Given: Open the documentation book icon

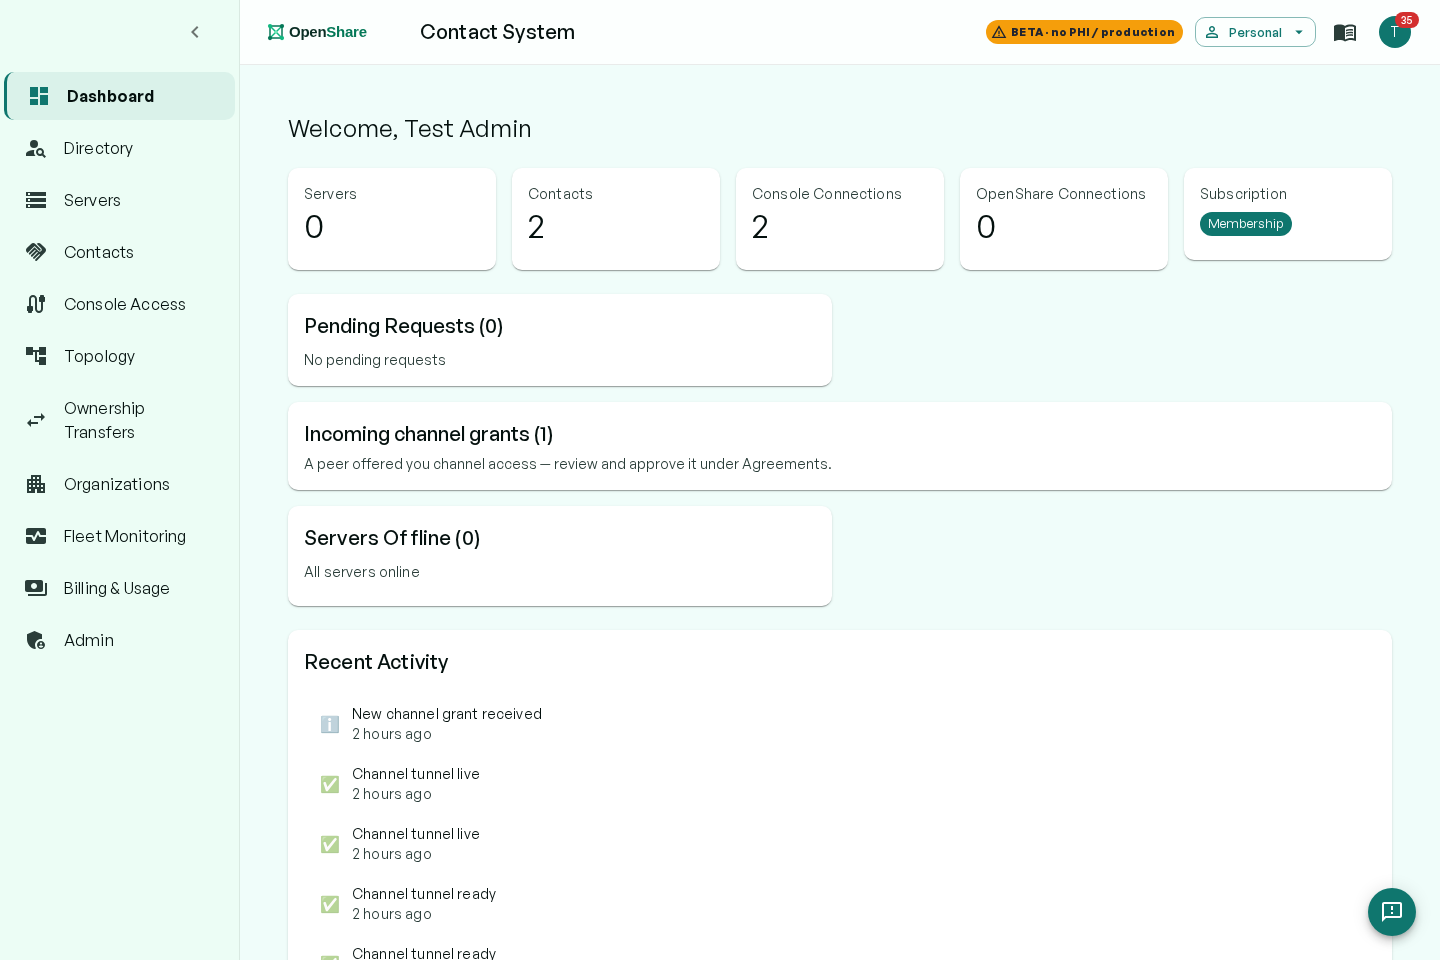Looking at the screenshot, I should [1345, 32].
